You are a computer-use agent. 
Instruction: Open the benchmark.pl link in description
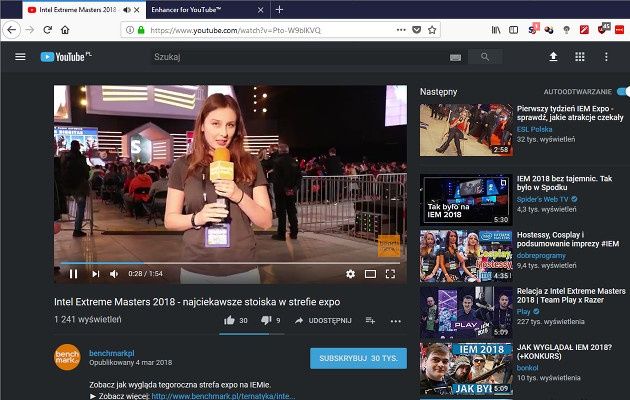pyautogui.click(x=223, y=396)
